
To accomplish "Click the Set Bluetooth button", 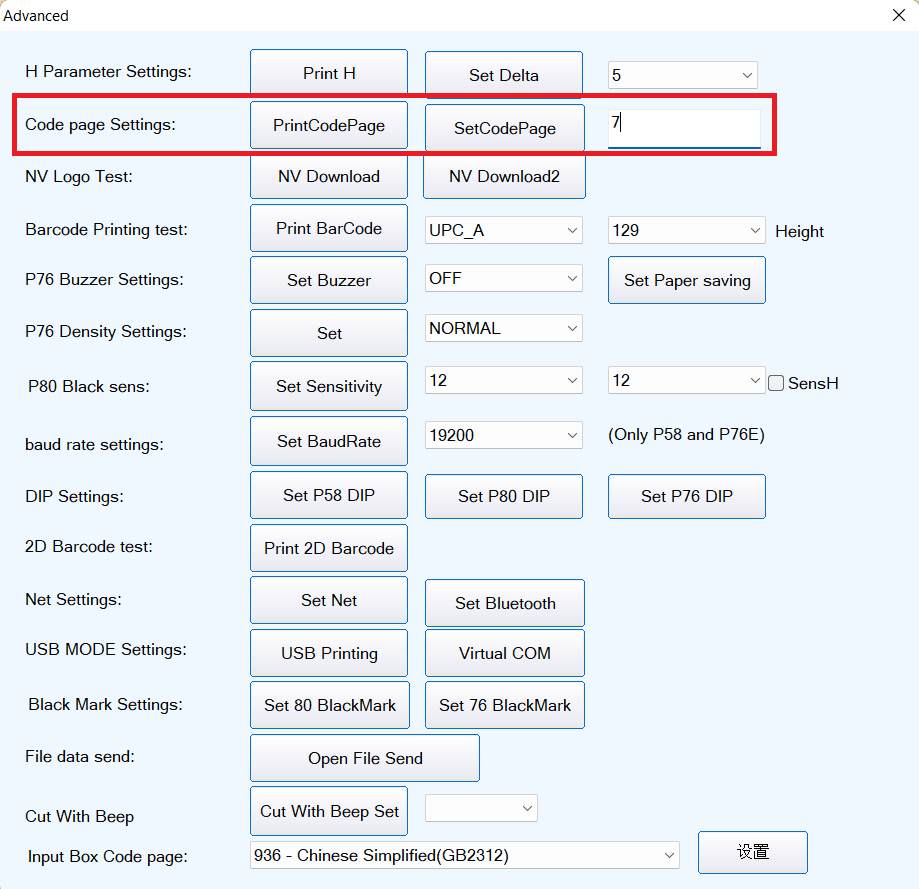I will coord(505,603).
